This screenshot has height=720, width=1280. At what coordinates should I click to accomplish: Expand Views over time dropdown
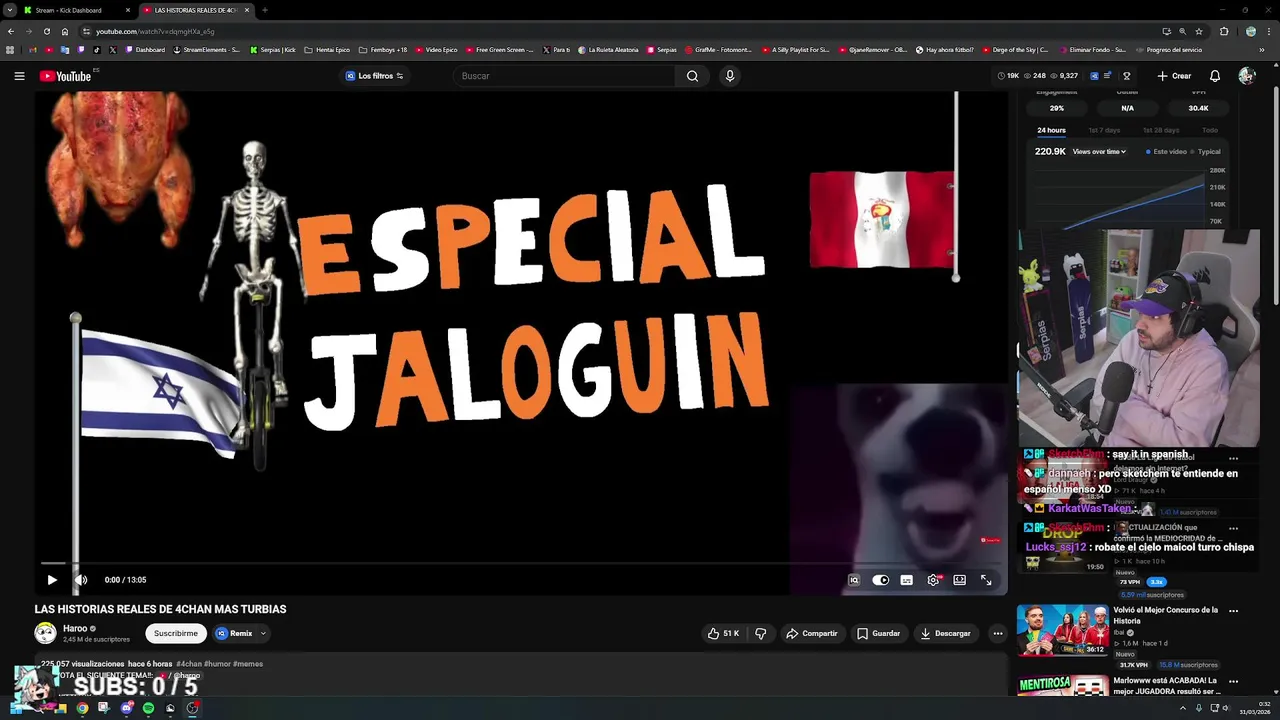[x=1099, y=152]
